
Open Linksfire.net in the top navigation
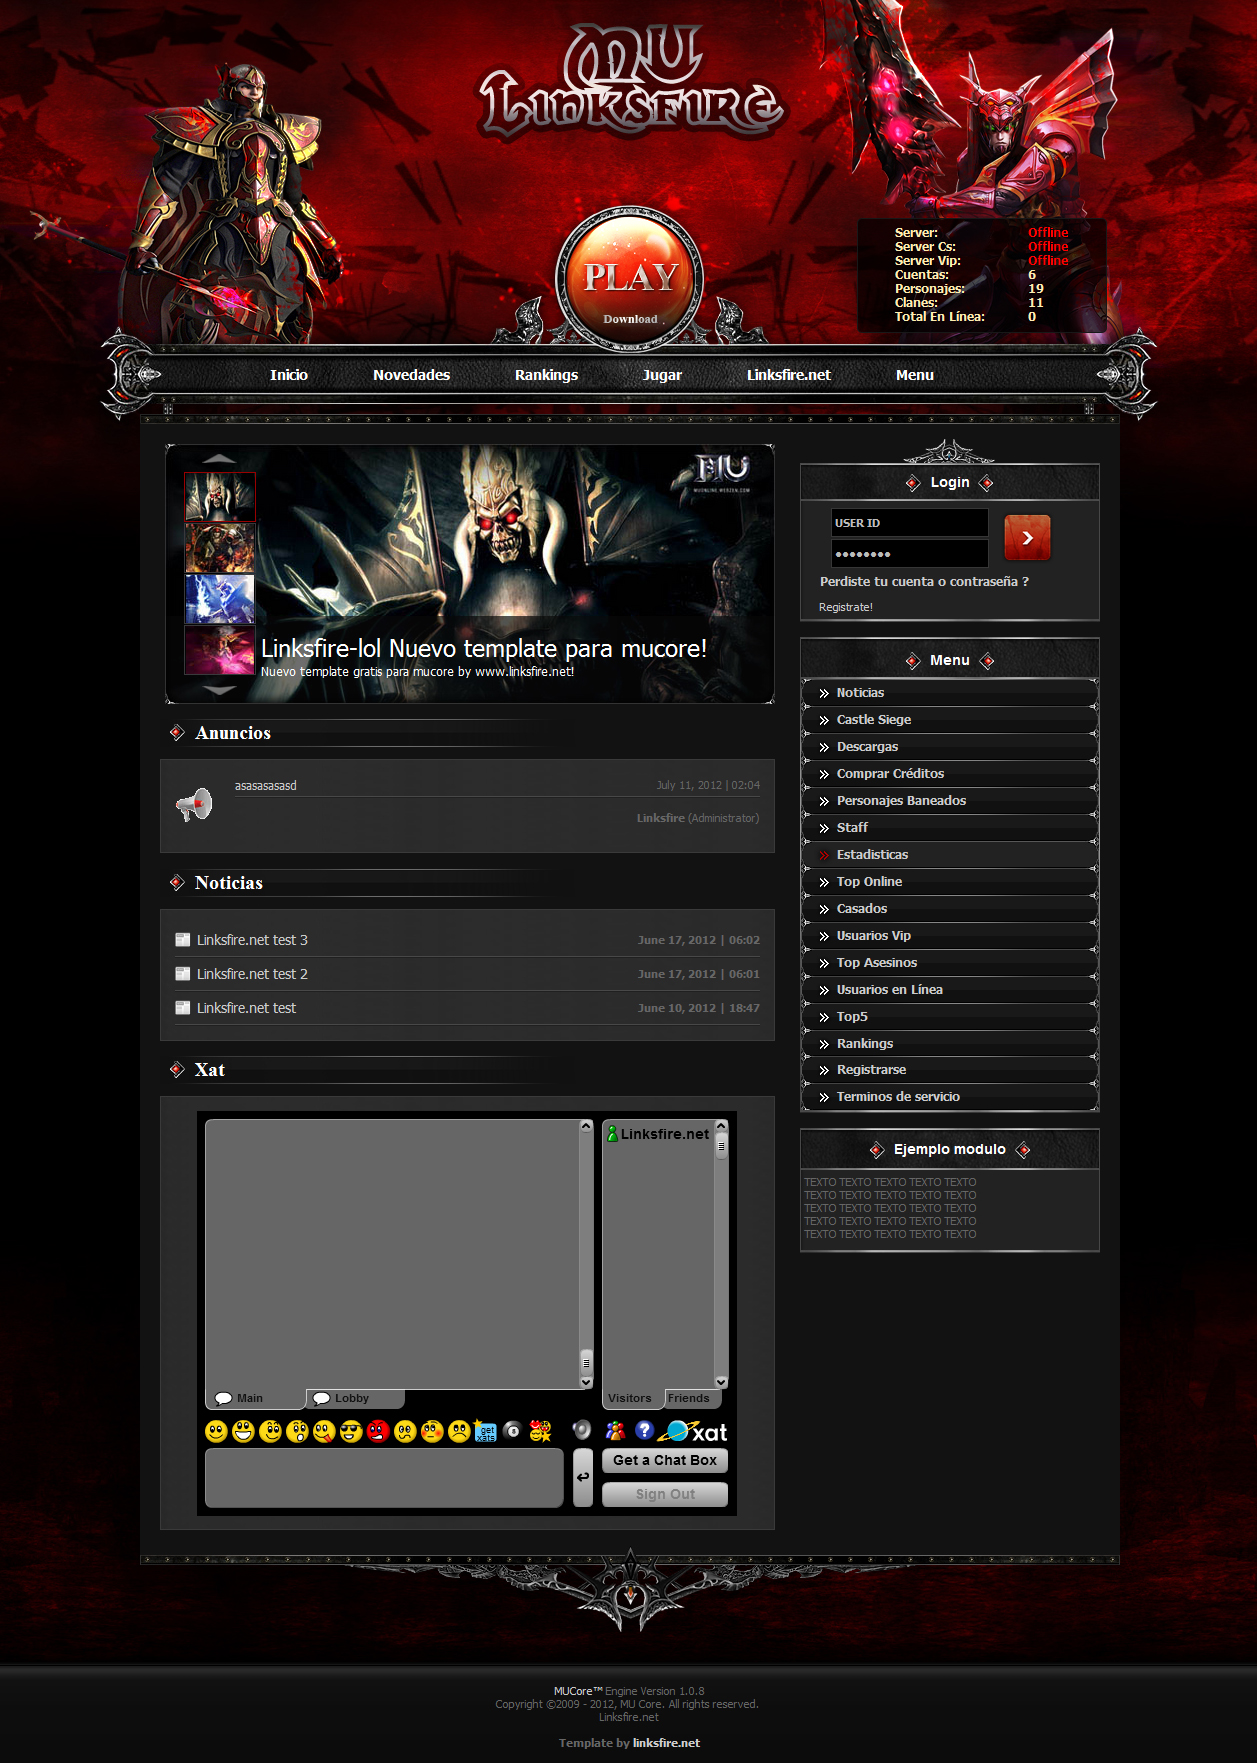(x=789, y=375)
